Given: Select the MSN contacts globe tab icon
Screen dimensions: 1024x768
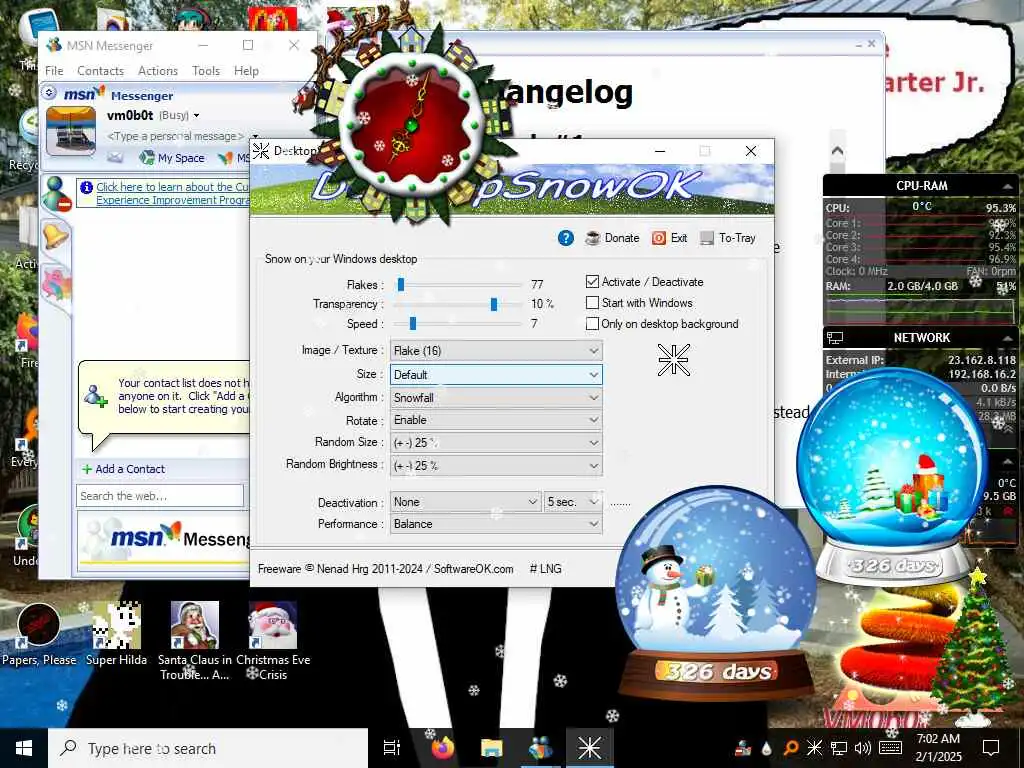Looking at the screenshot, I should (x=56, y=194).
